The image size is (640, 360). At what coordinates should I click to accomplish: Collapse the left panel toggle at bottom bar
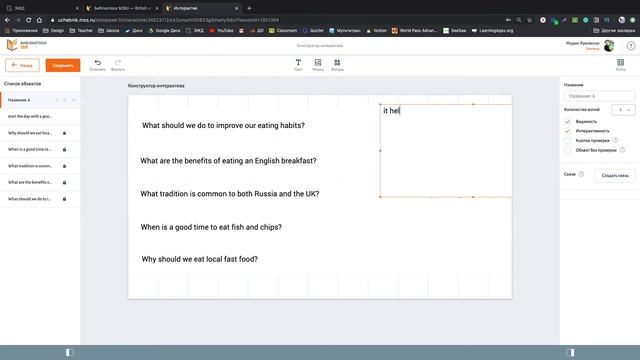[x=70, y=352]
